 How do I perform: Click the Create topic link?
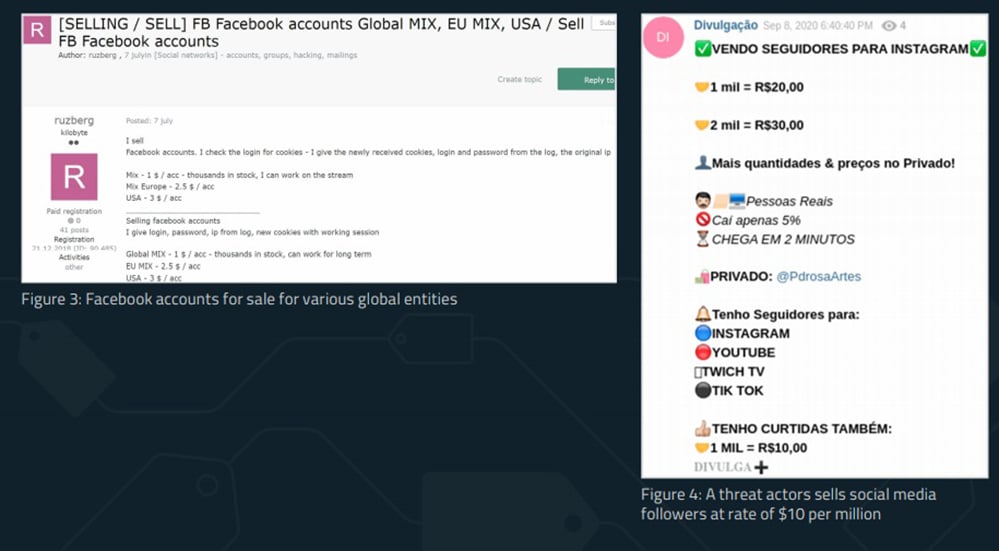tap(519, 80)
